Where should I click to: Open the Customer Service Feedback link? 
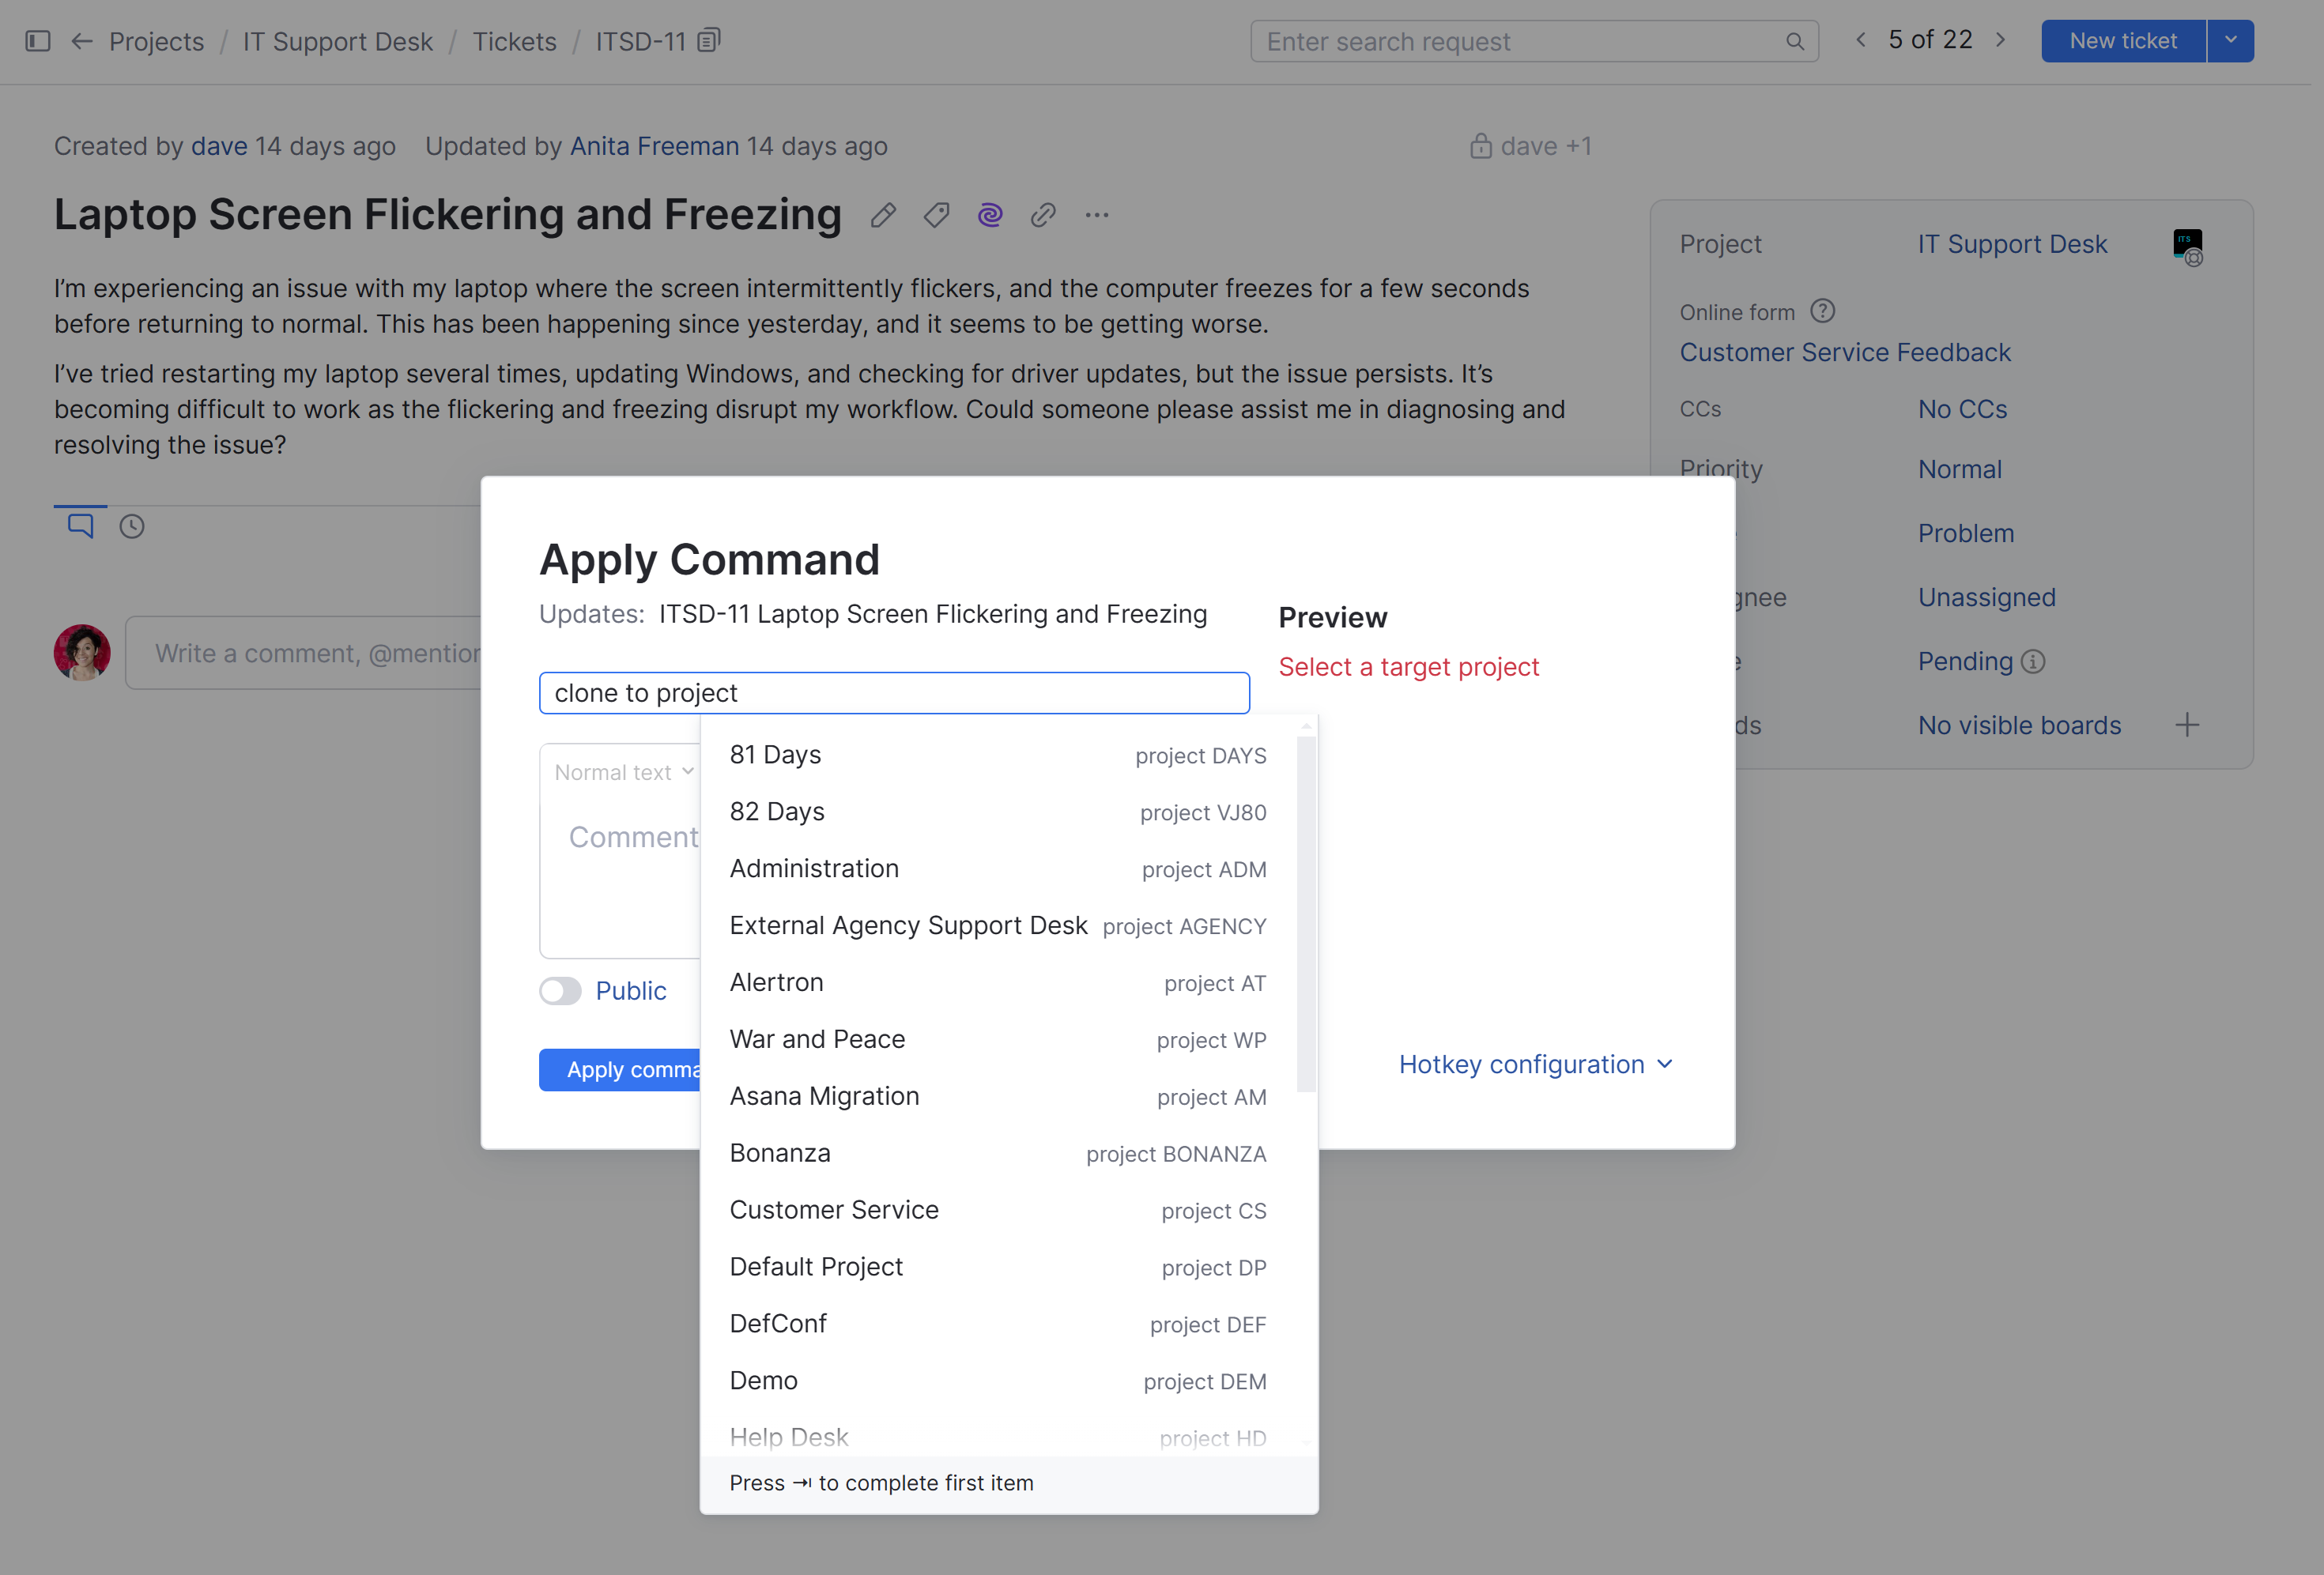click(x=1844, y=352)
